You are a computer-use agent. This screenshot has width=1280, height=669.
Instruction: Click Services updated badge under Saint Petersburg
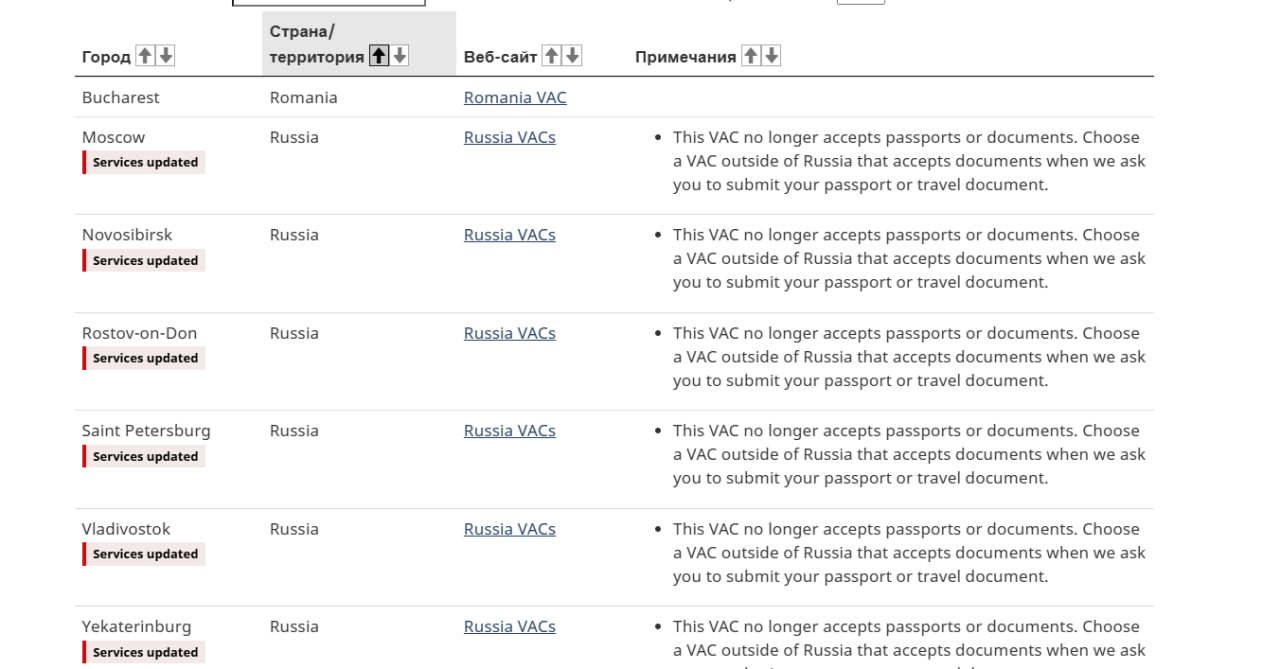click(x=145, y=457)
